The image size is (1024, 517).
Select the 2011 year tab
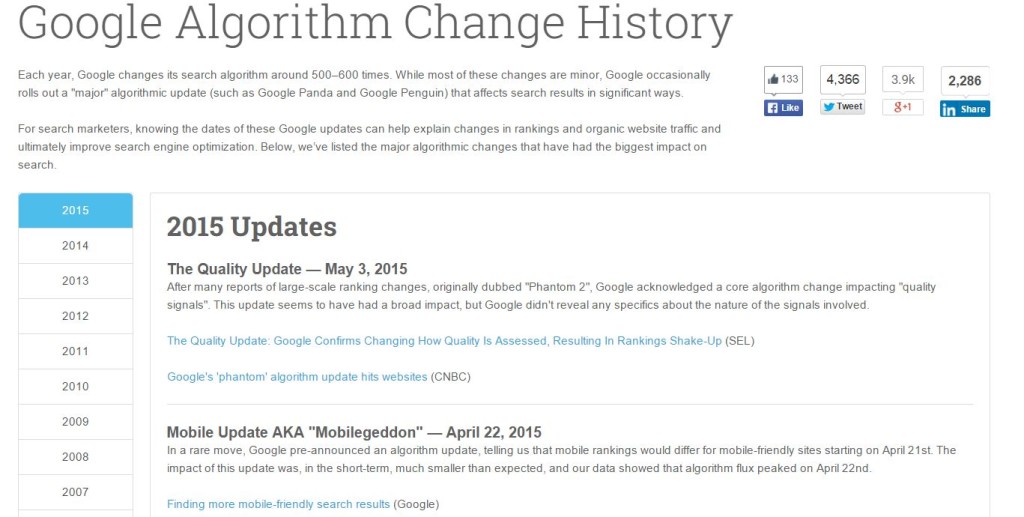(x=75, y=351)
